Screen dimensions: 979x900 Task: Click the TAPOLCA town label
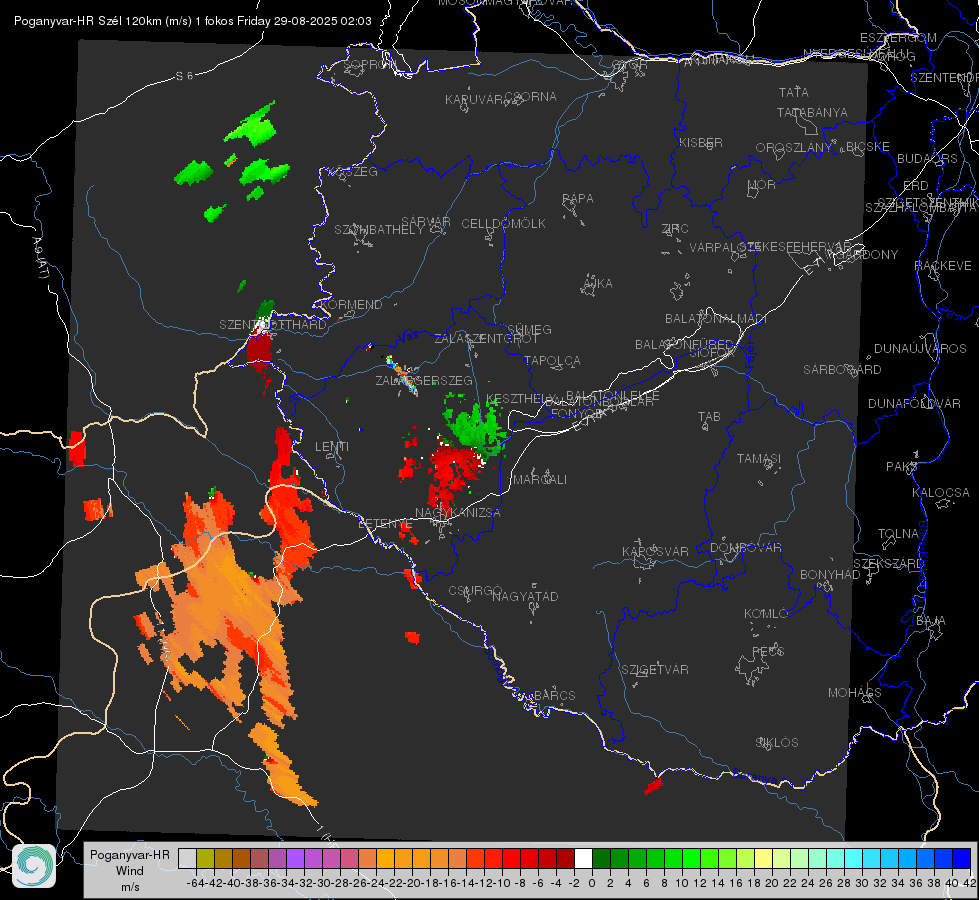coord(553,360)
